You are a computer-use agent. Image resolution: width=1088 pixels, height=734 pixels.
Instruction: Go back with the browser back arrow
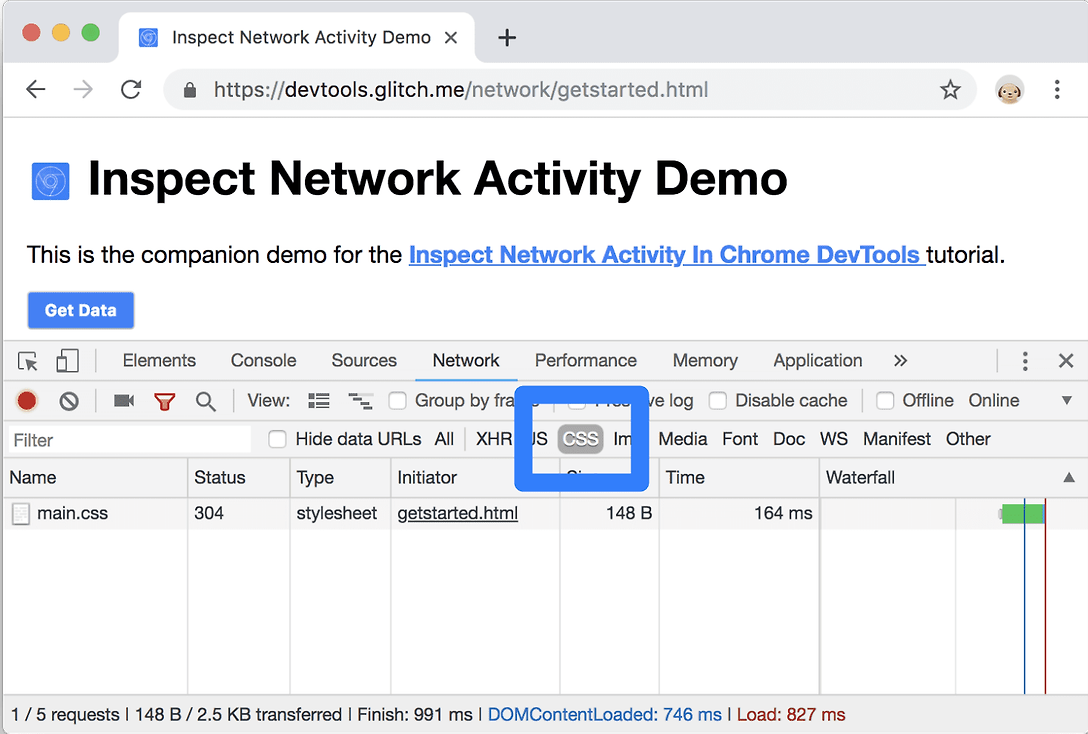click(x=35, y=89)
